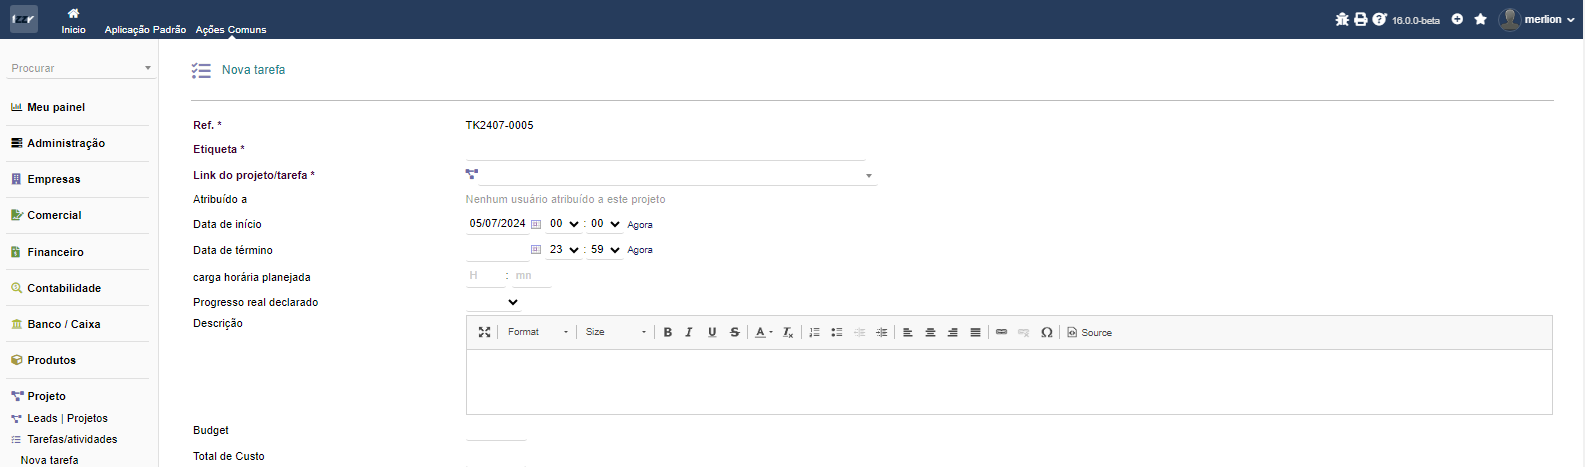Open Tarefas/atividades in the sidebar

72,439
